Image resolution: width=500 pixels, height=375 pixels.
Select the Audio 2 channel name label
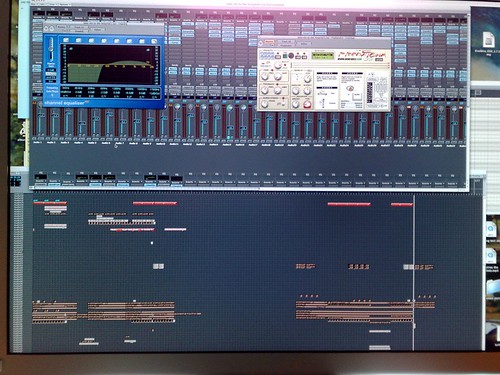tap(51, 142)
